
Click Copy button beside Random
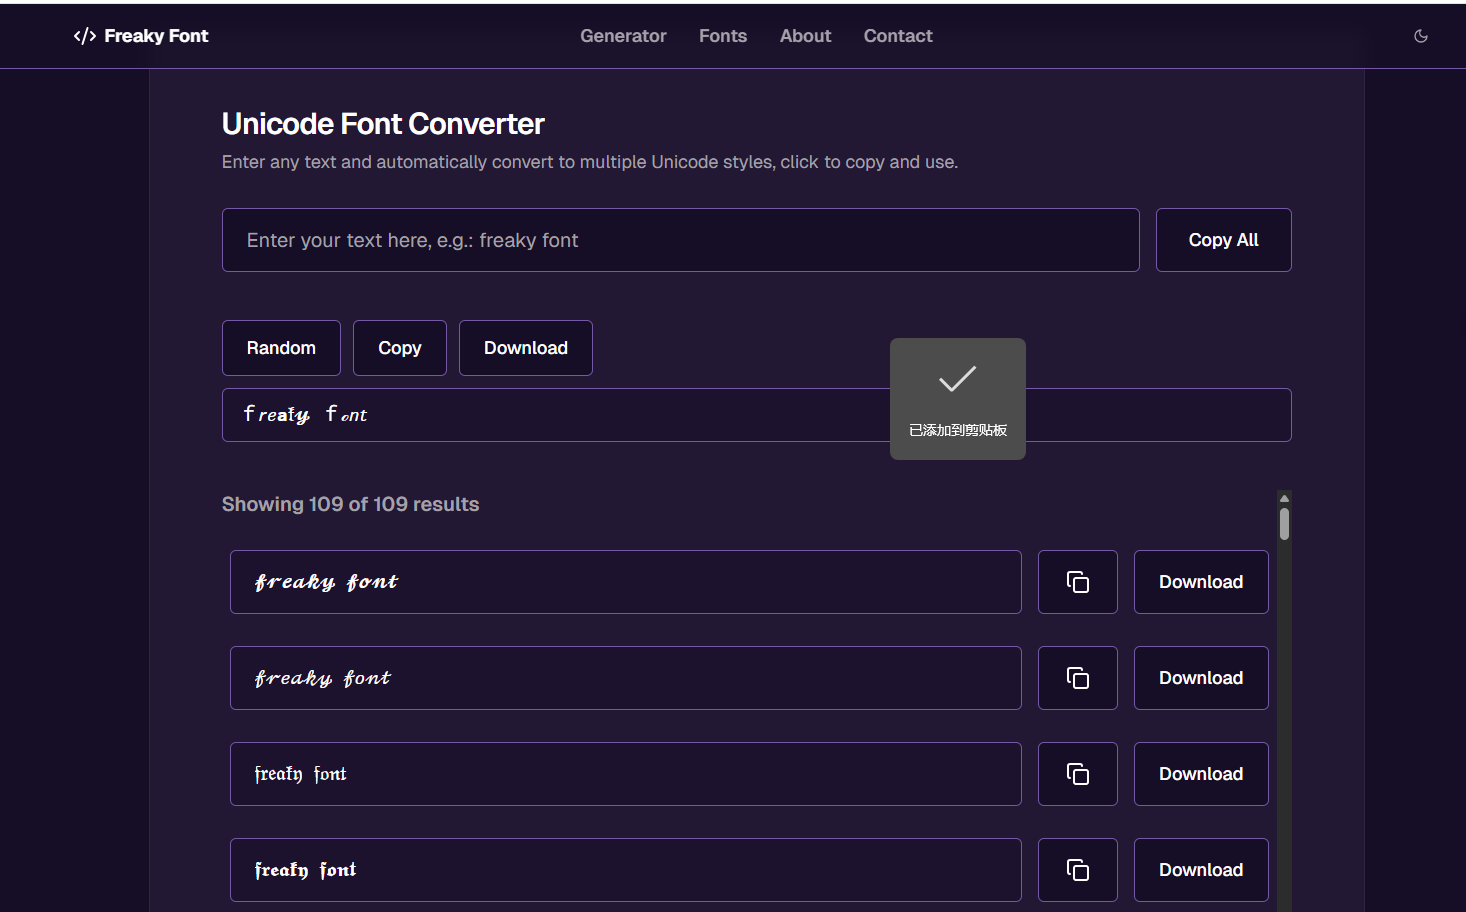pos(399,348)
